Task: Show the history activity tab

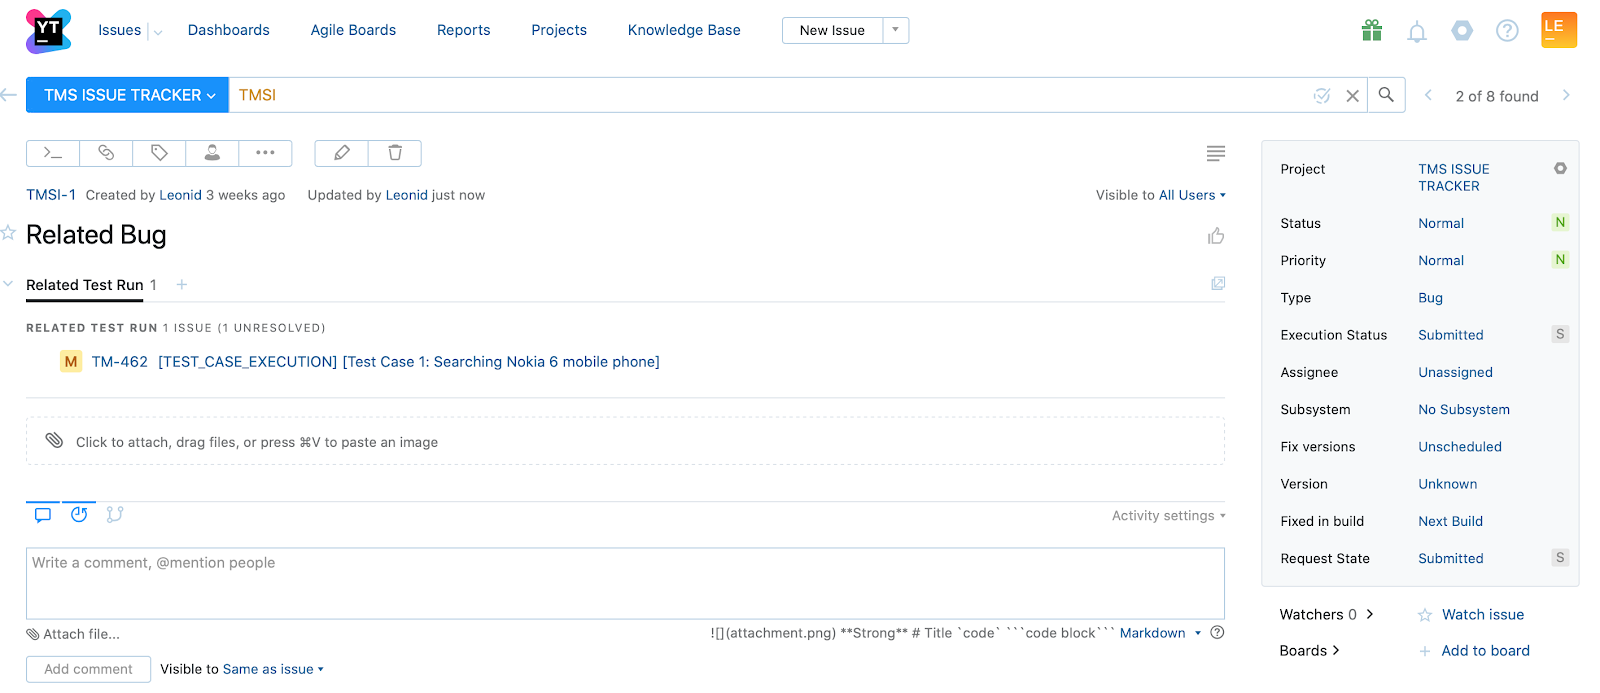Action: pos(79,515)
